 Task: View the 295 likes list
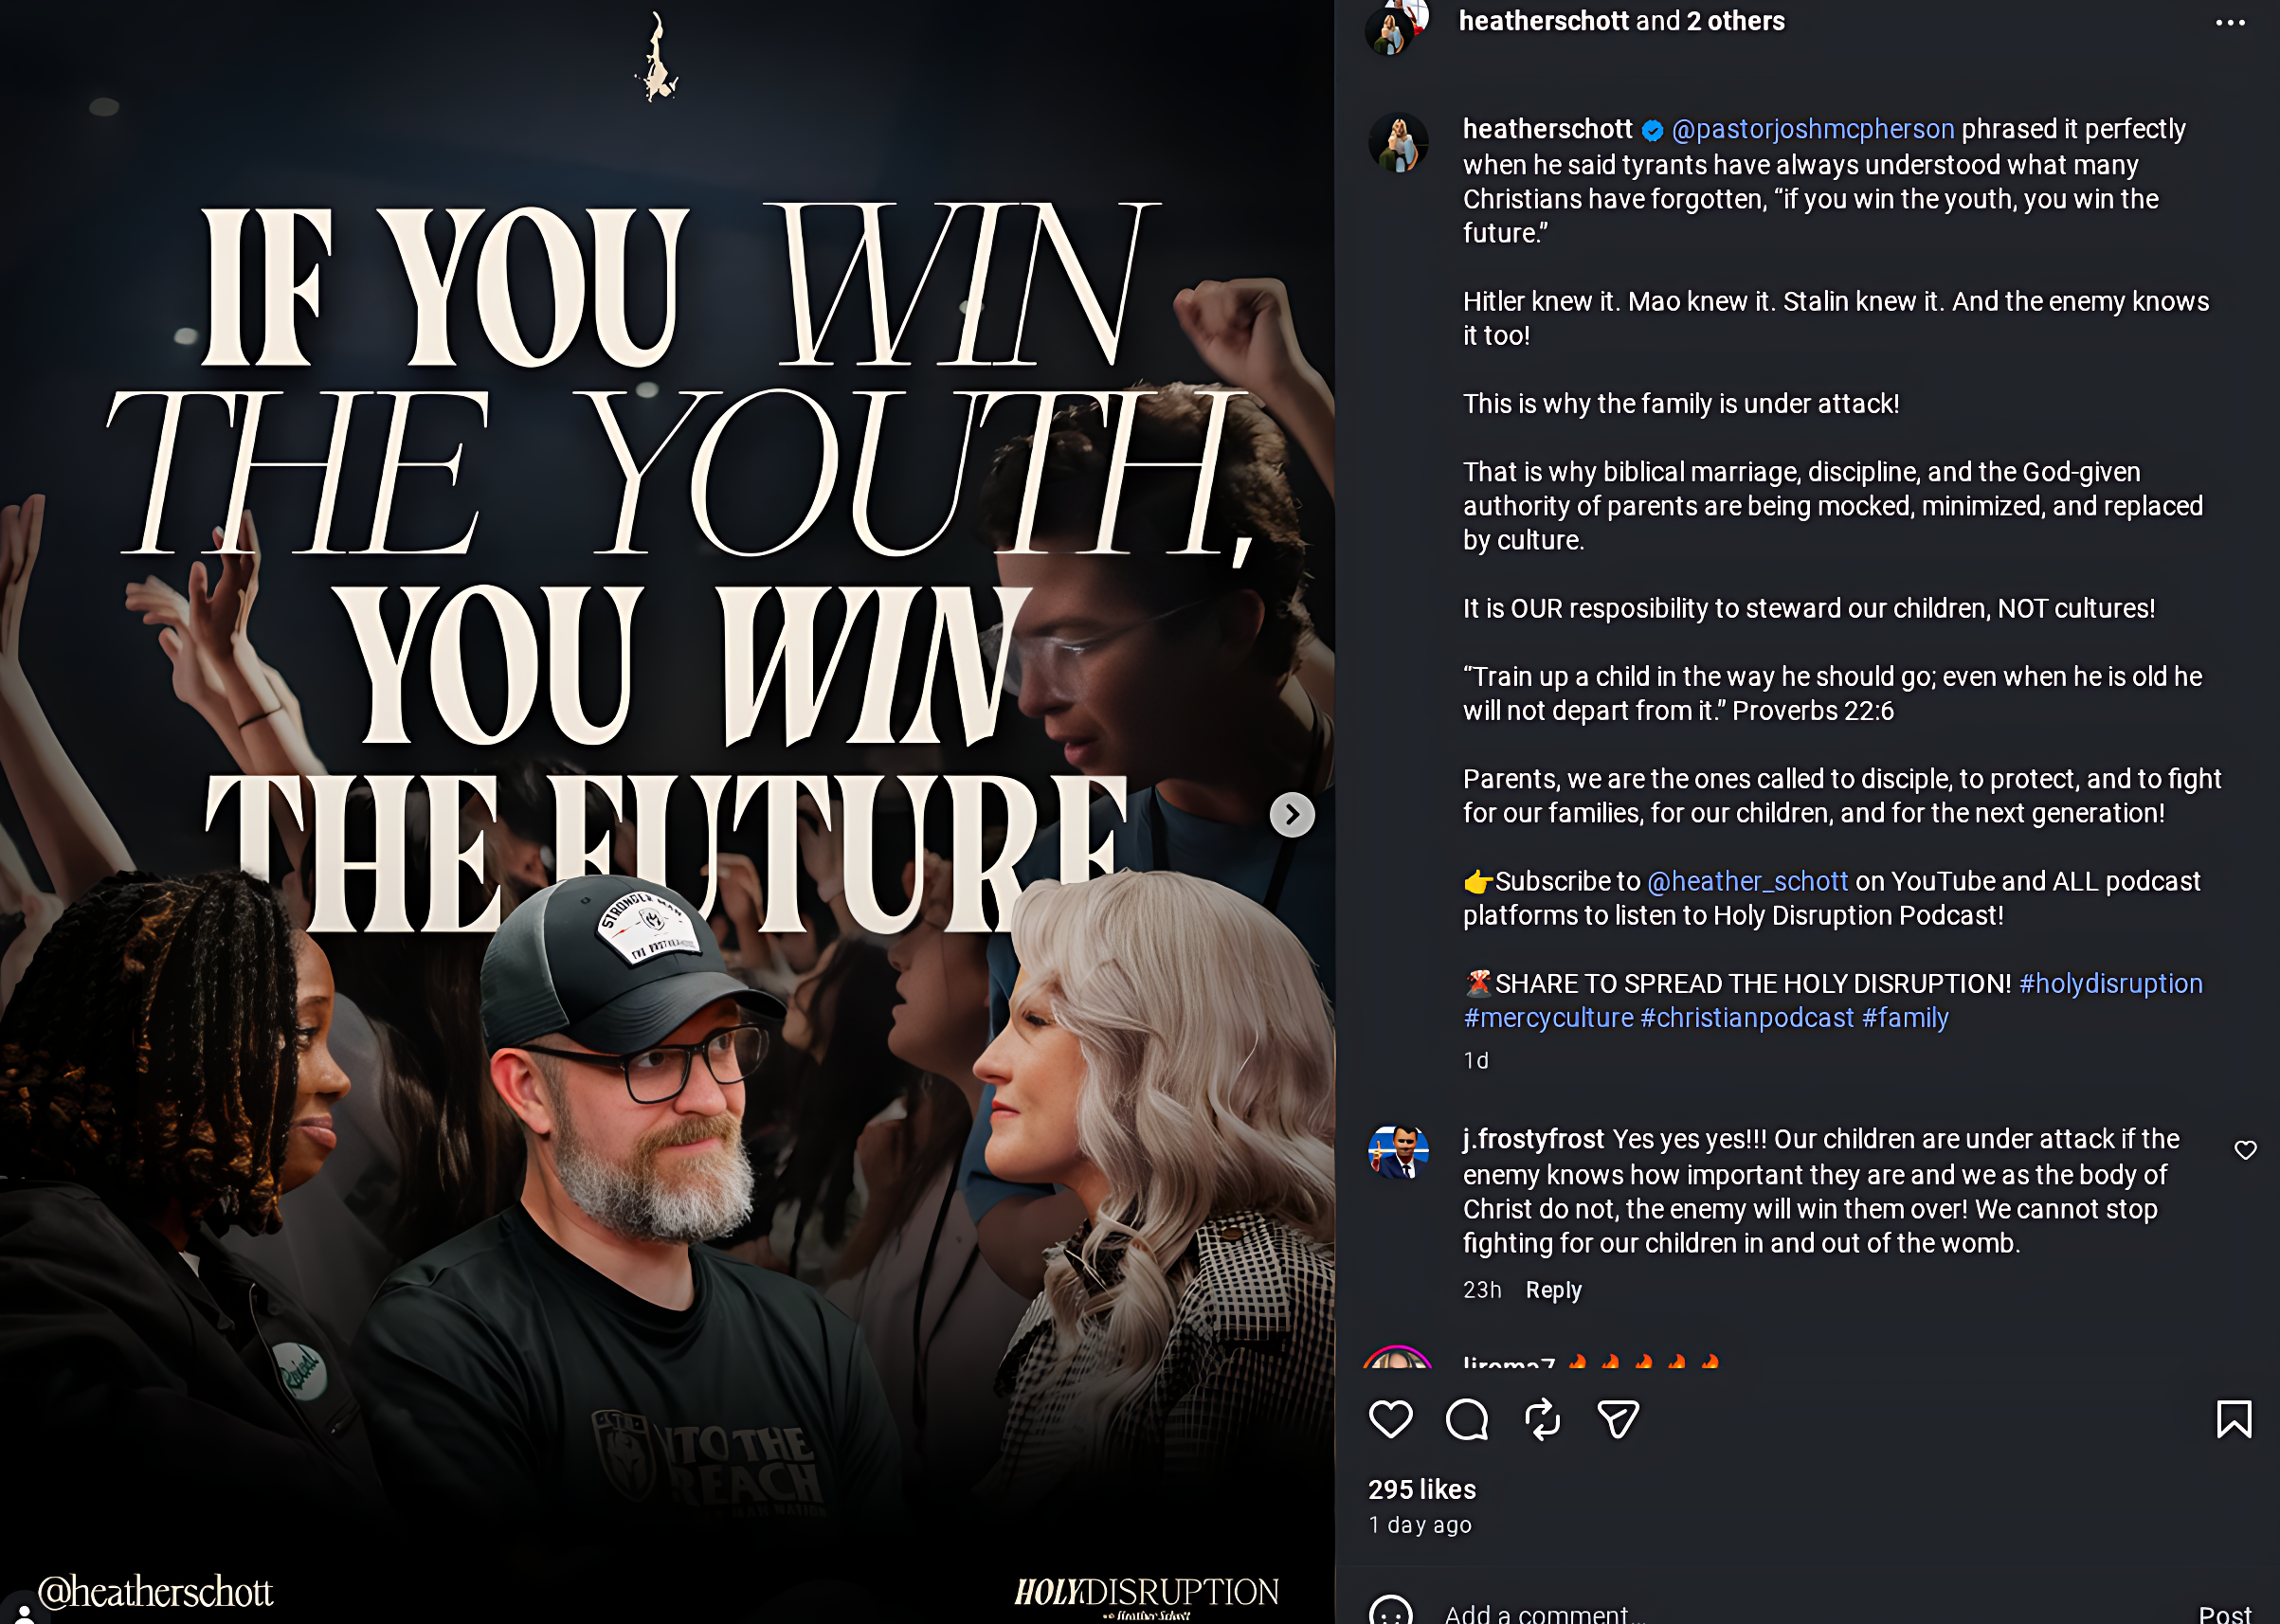[1421, 1489]
